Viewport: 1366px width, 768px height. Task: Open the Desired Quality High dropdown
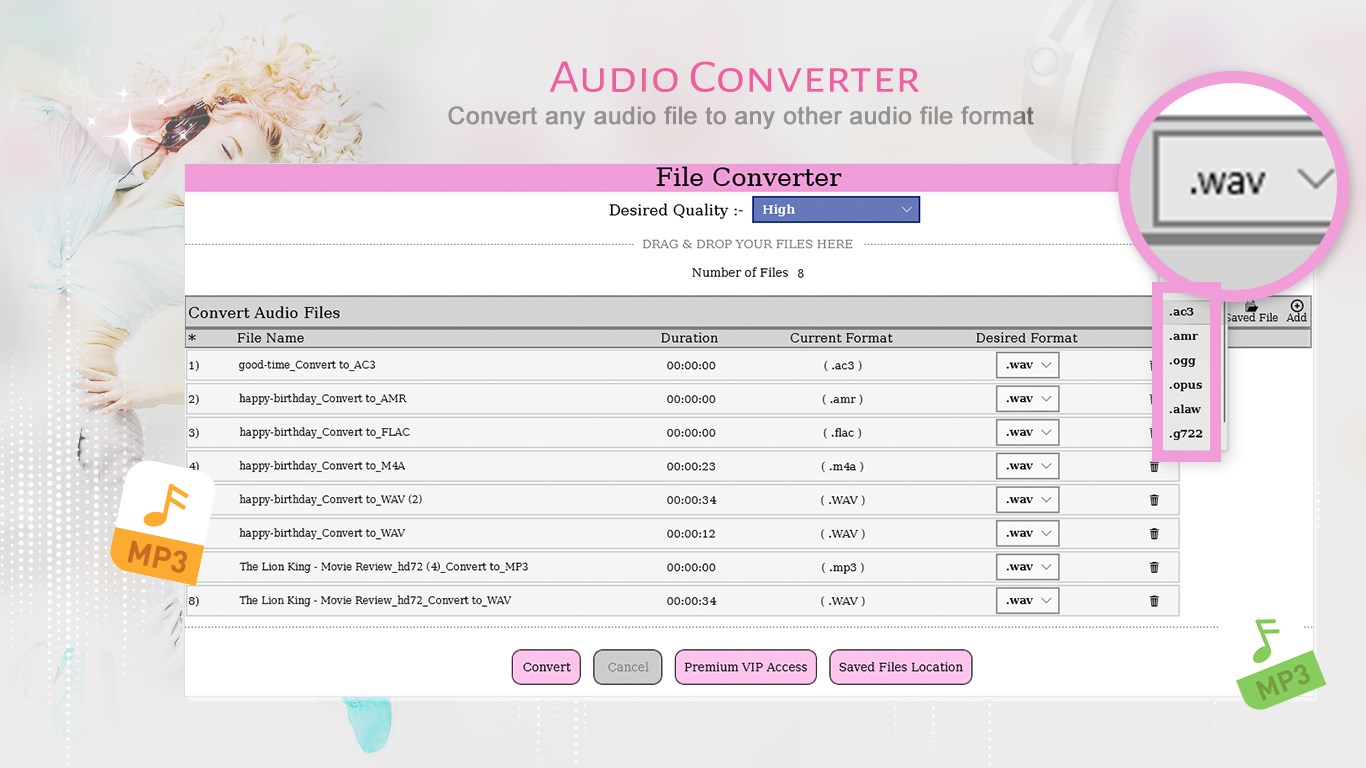[836, 210]
